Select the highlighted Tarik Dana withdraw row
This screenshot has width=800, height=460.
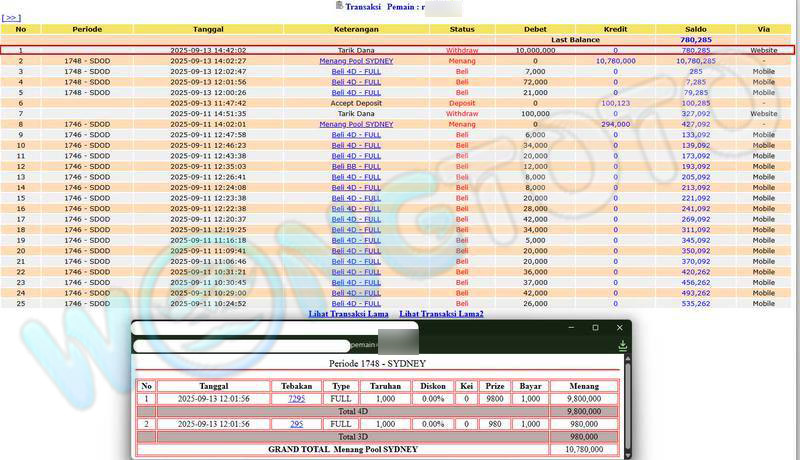click(x=356, y=50)
